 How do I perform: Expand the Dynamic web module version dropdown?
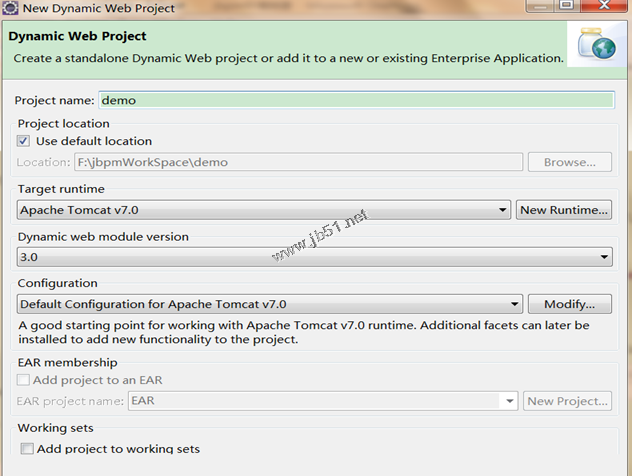click(x=314, y=257)
